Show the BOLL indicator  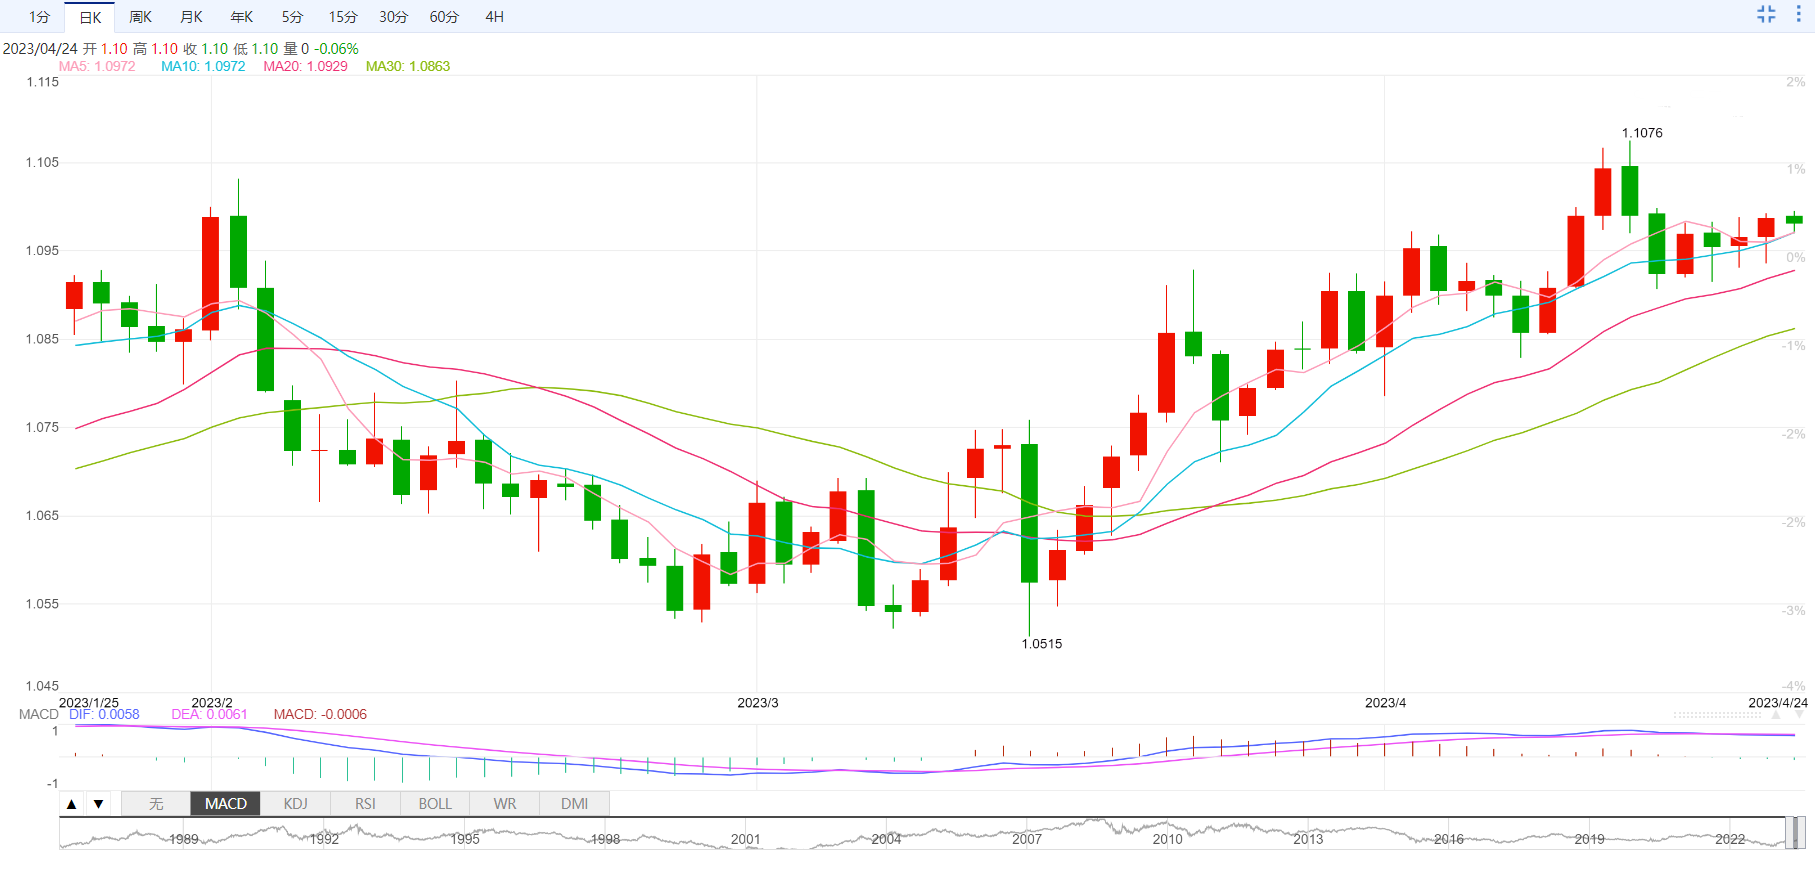(x=435, y=804)
